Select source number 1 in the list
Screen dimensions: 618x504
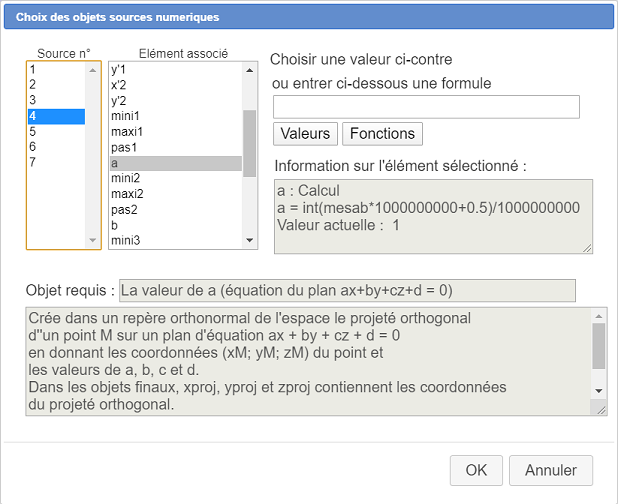(56, 70)
